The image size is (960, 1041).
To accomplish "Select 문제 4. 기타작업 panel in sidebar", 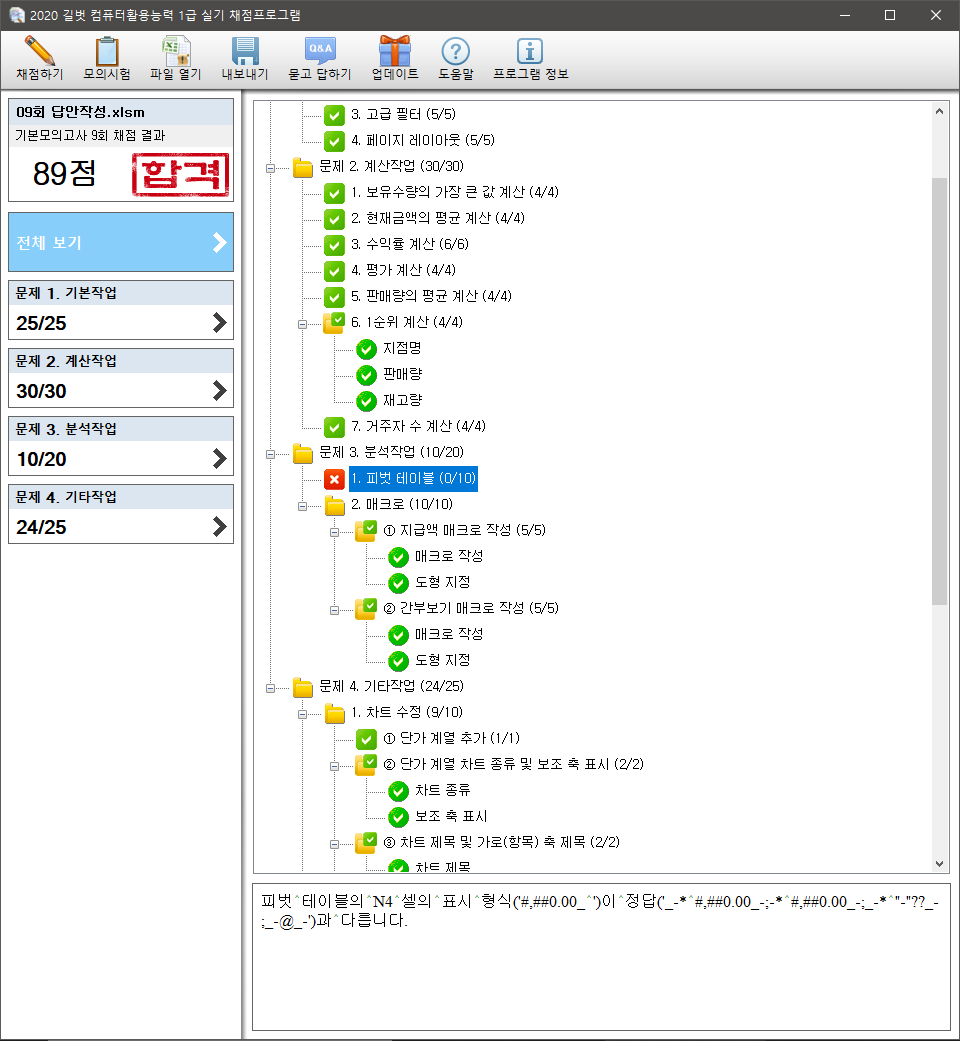I will tap(121, 513).
